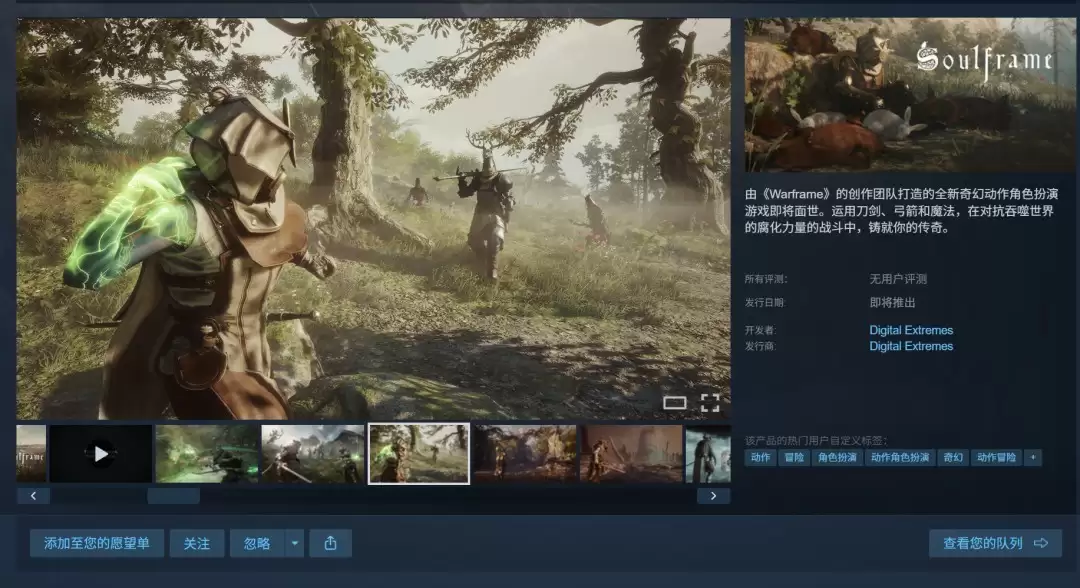Click the theater mode rectangle icon
The width and height of the screenshot is (1080, 588).
click(674, 403)
